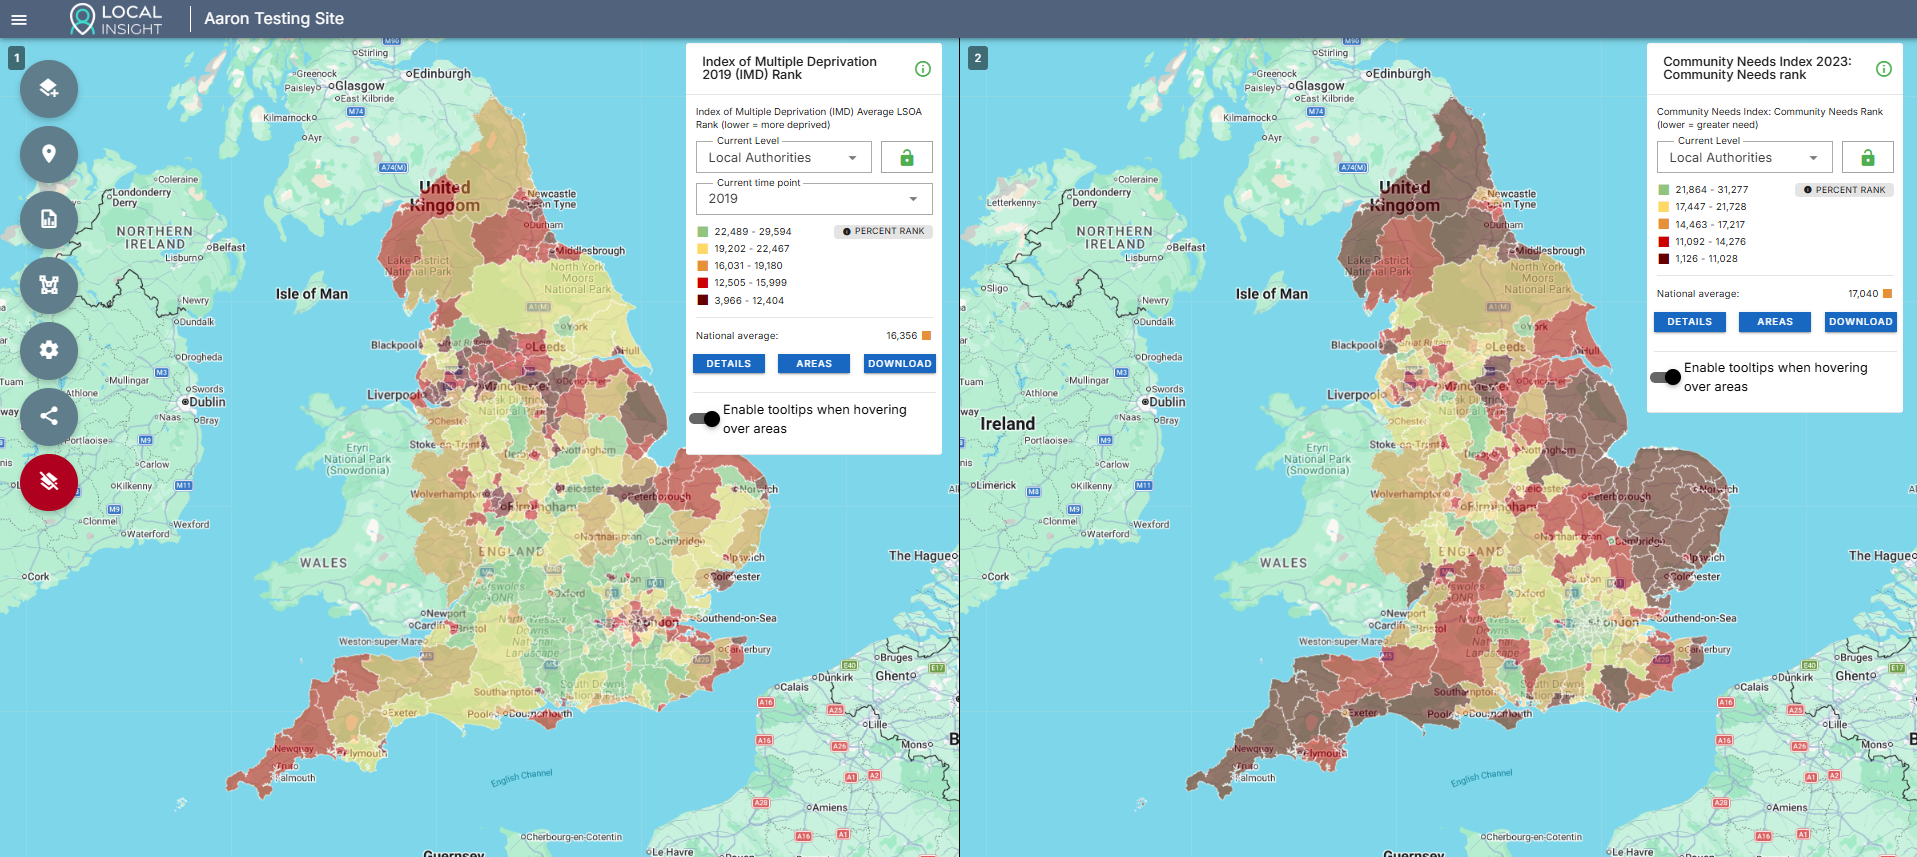This screenshot has height=857, width=1917.
Task: Enable hover tooltips on Community Needs map
Action: pos(1665,377)
